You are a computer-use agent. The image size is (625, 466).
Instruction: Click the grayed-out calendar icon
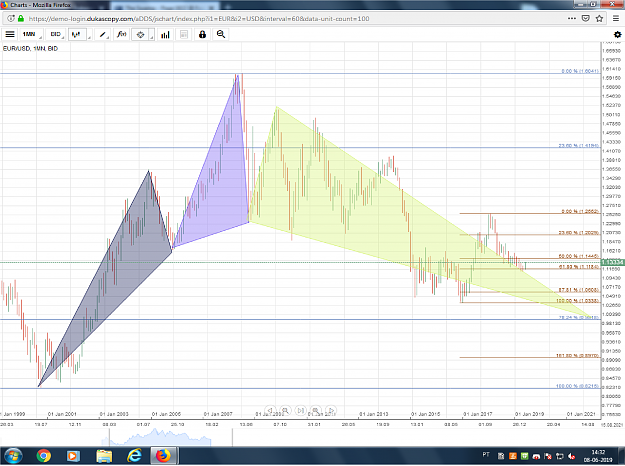tap(184, 35)
